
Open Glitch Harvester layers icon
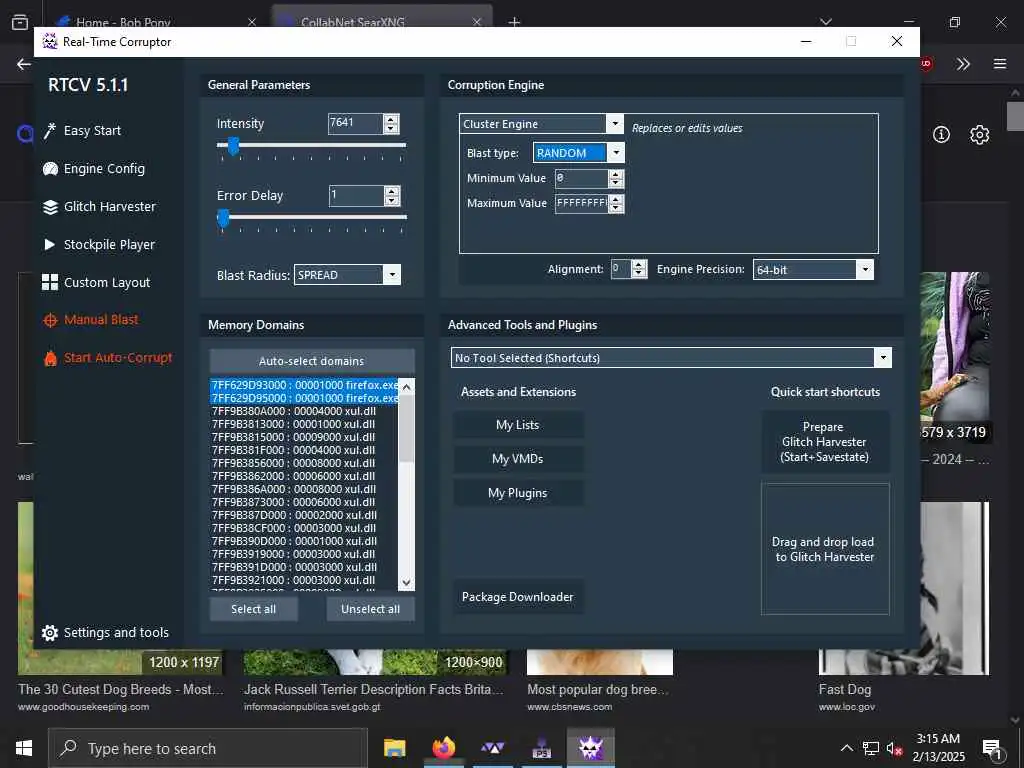(50, 206)
